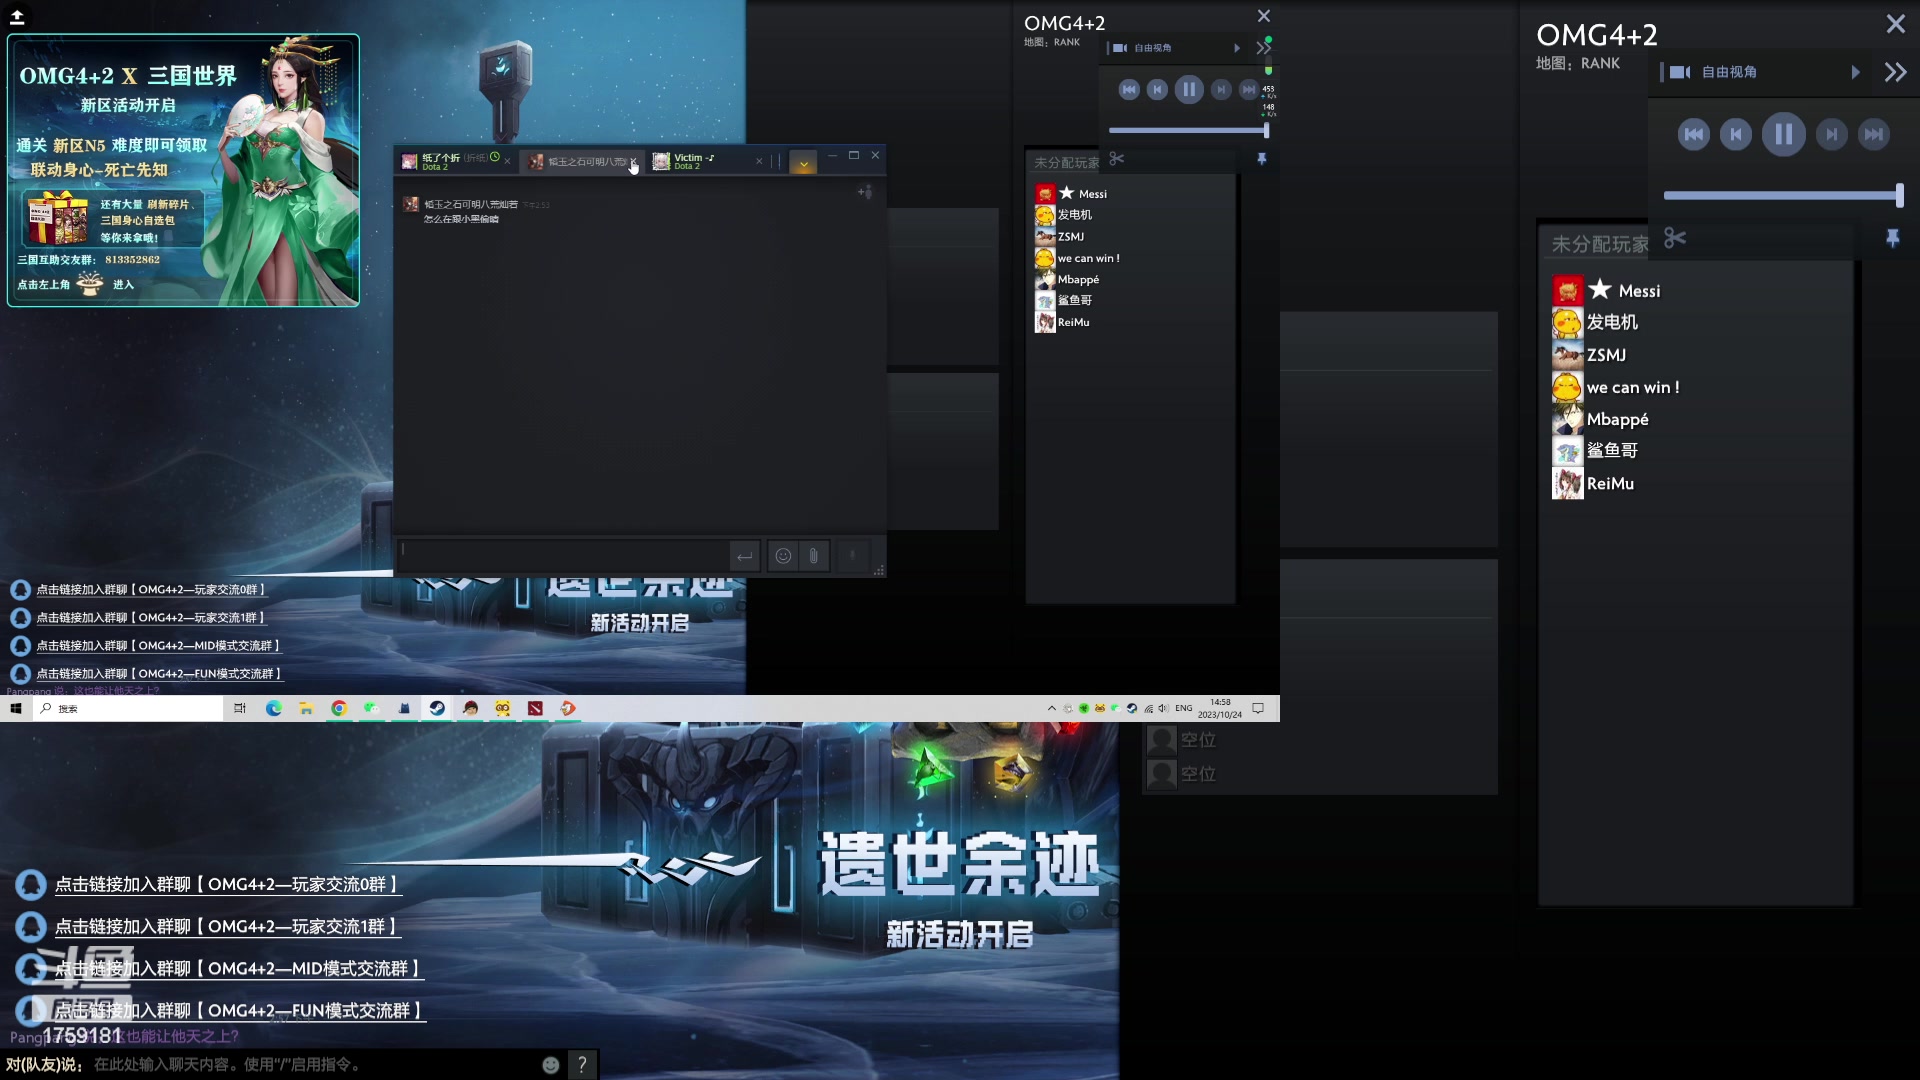Adjust the large replay progress slider
1920x1080 pixels.
pos(1783,195)
